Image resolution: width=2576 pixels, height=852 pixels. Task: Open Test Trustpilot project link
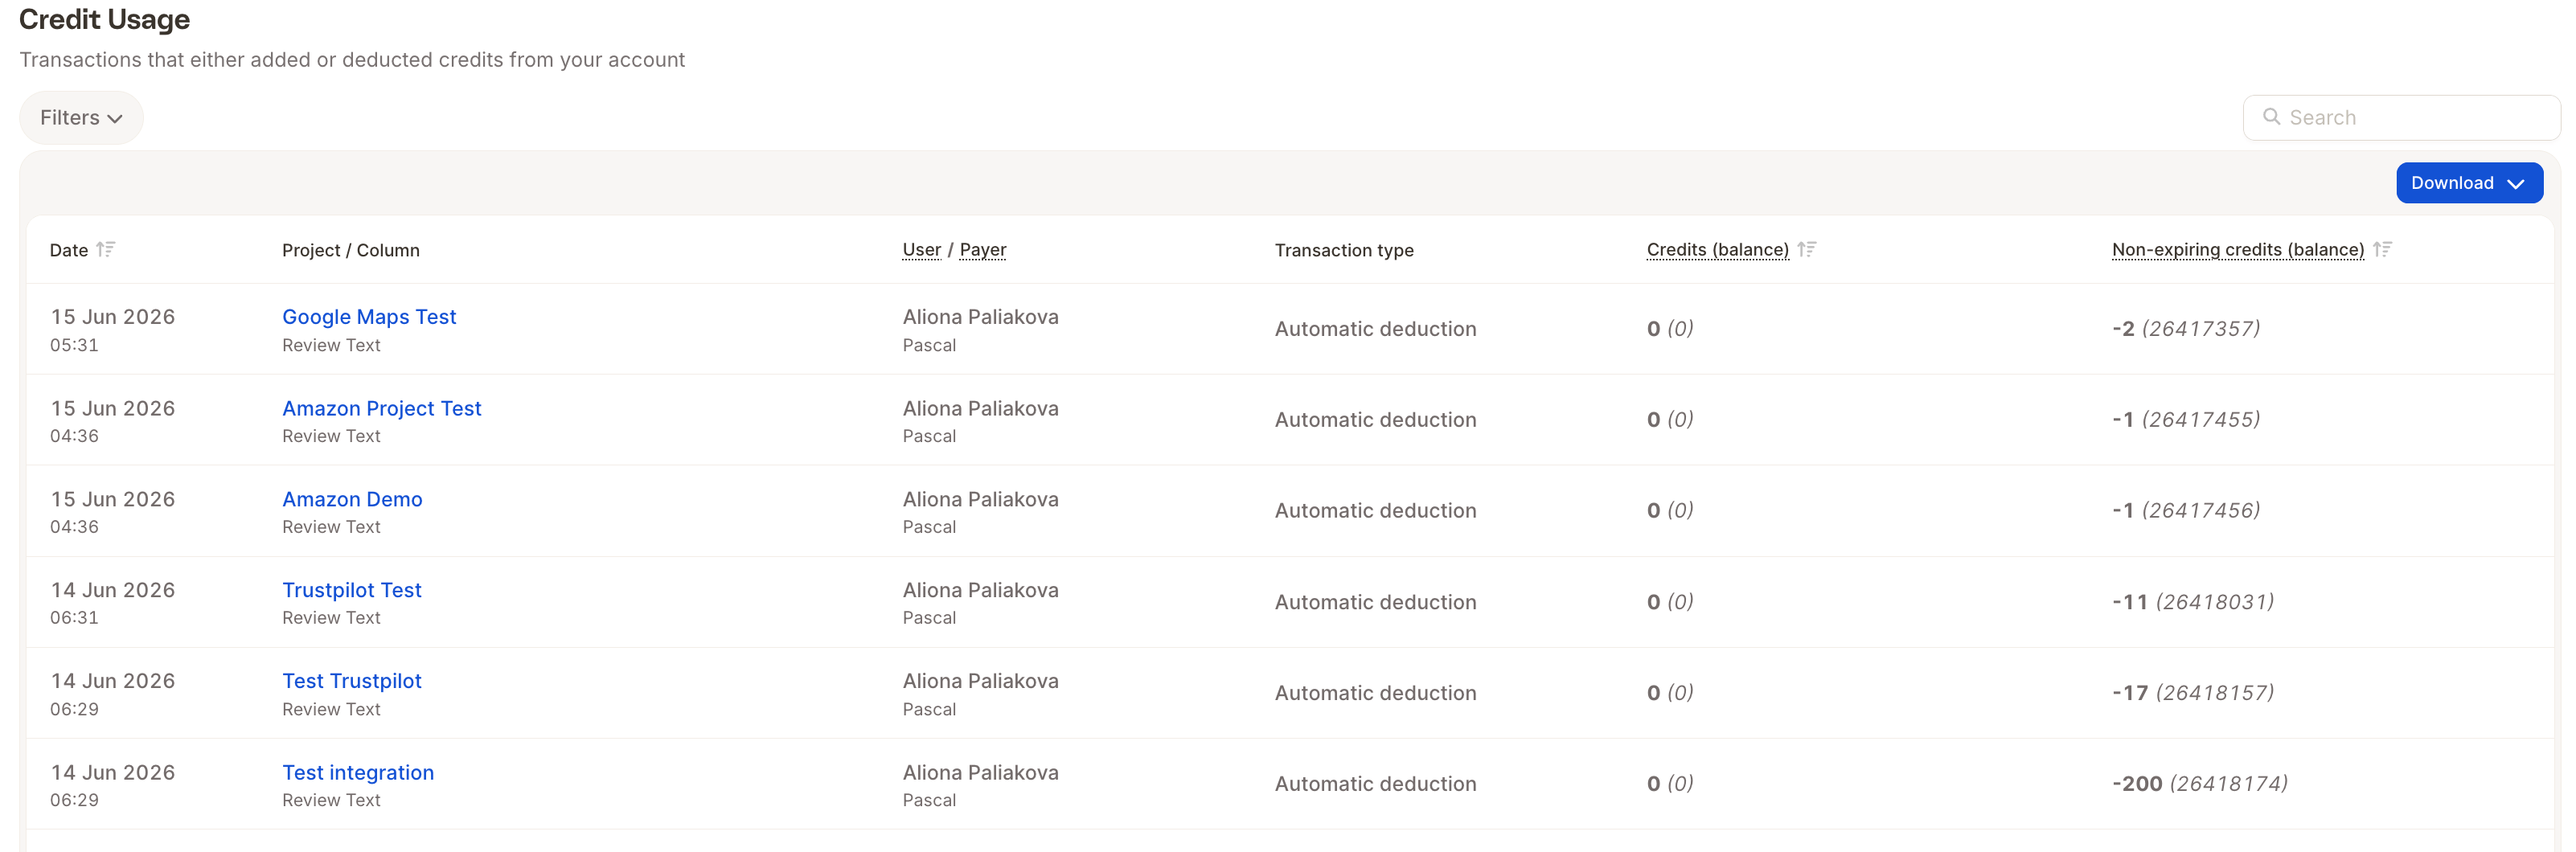click(x=352, y=681)
